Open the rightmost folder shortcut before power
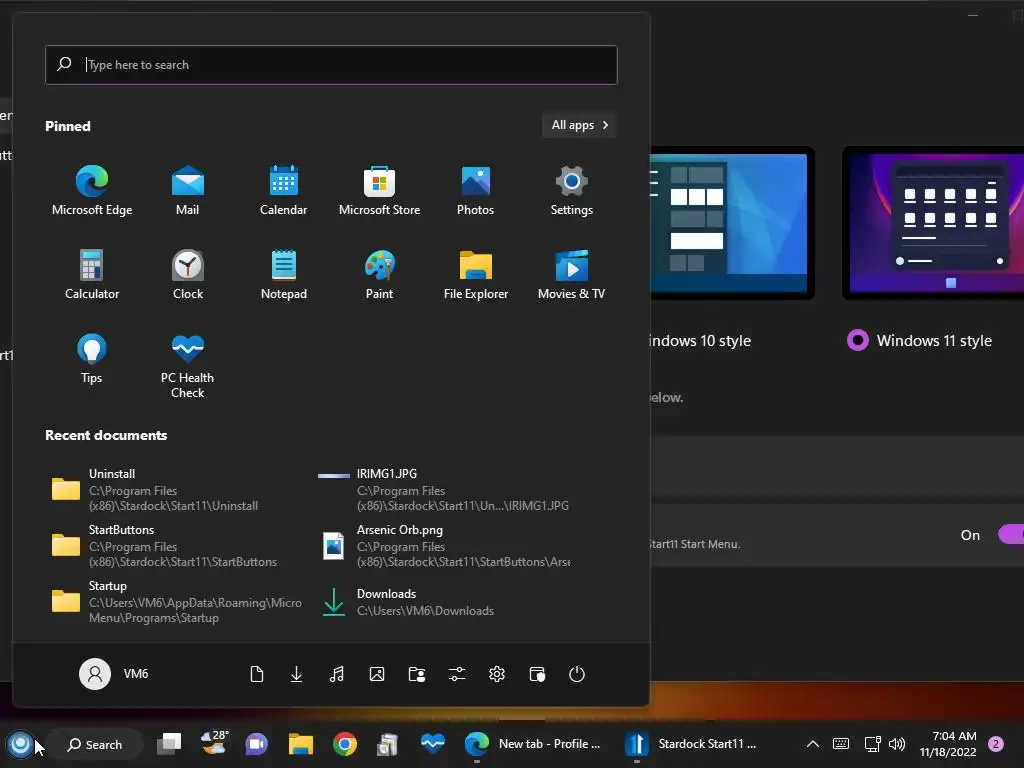 pyautogui.click(x=537, y=674)
